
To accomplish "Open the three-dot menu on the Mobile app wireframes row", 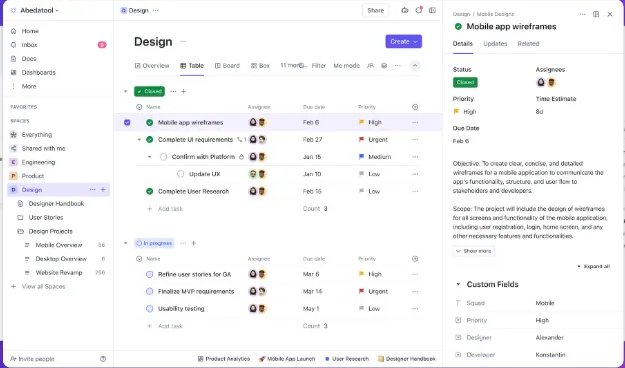I will (415, 122).
